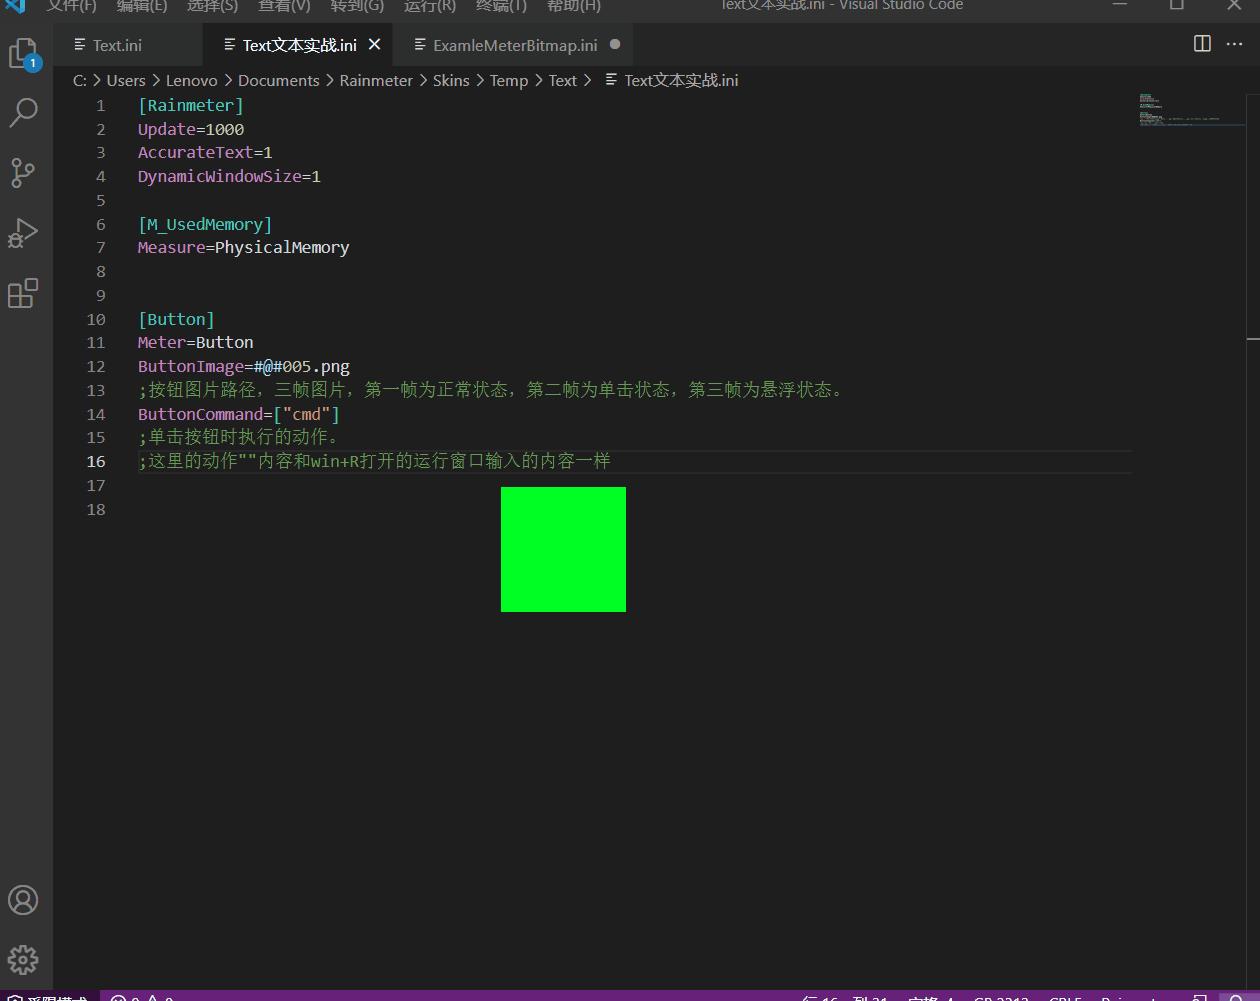Place cursor on ButtonImage=#@#005.png line

[244, 366]
